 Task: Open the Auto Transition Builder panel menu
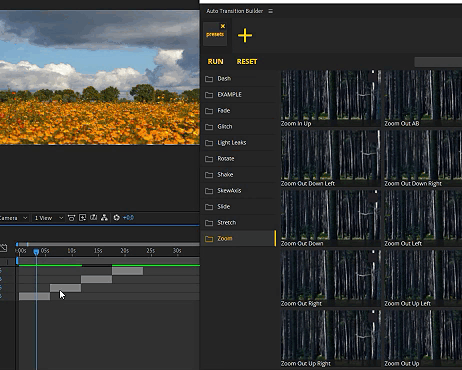(x=270, y=11)
